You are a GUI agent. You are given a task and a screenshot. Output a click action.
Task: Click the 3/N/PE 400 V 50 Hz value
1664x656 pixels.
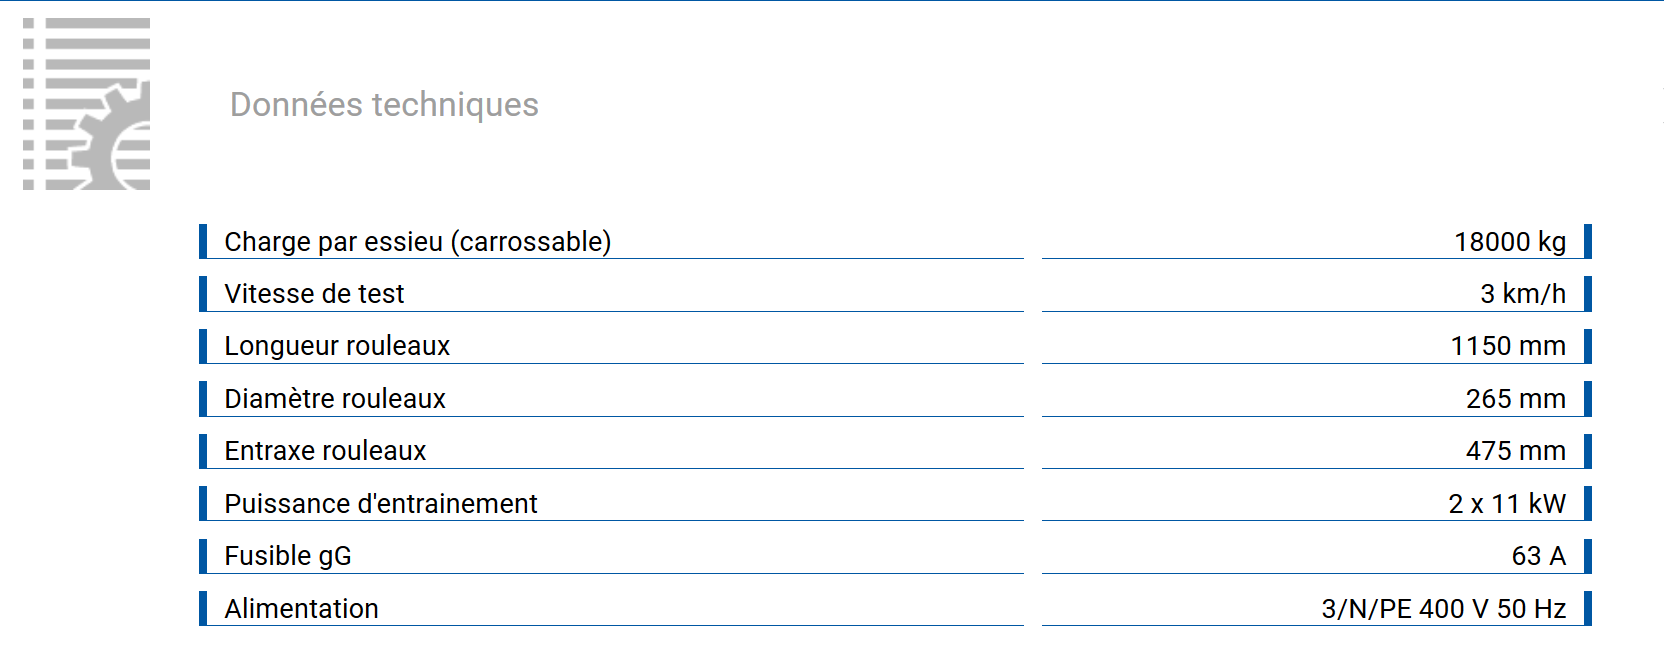pyautogui.click(x=1443, y=609)
